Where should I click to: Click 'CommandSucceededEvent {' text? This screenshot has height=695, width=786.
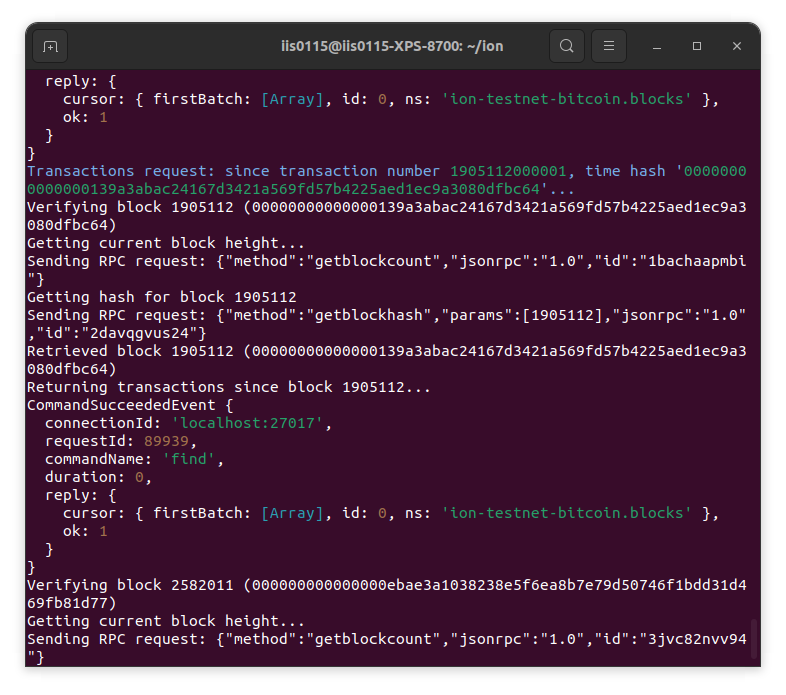(130, 405)
